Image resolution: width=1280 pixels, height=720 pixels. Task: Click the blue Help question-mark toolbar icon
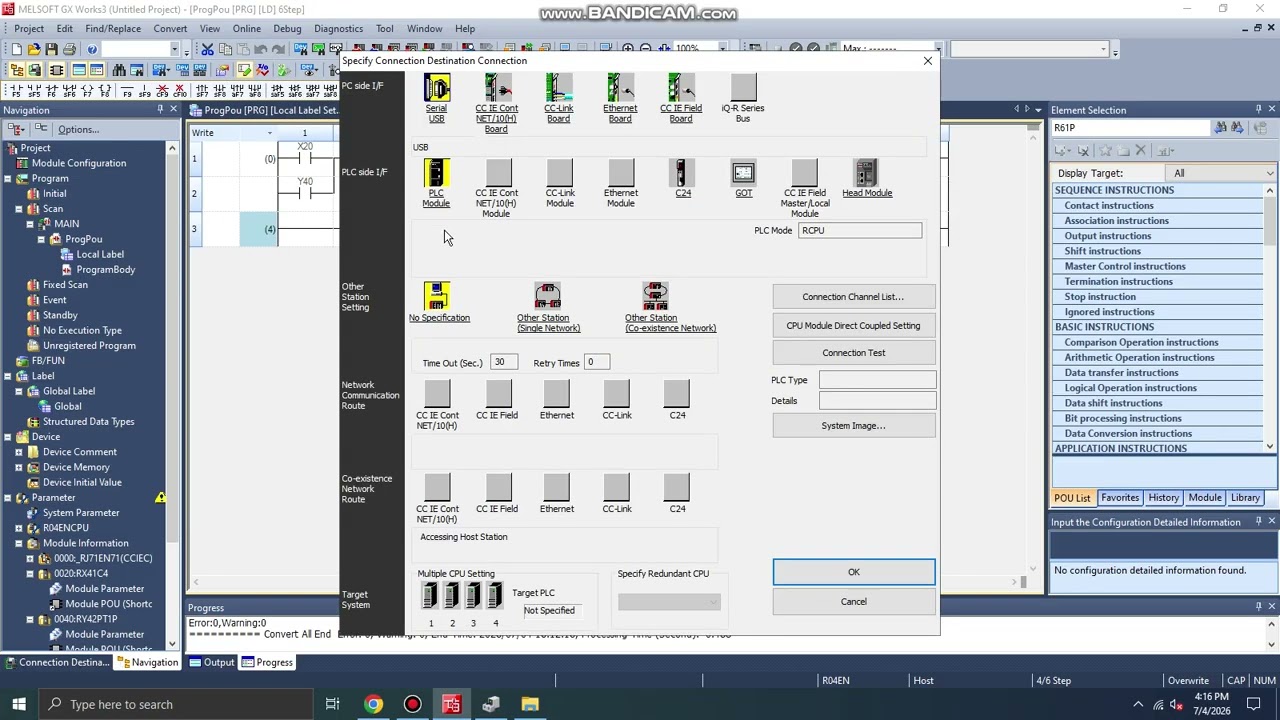pos(92,49)
